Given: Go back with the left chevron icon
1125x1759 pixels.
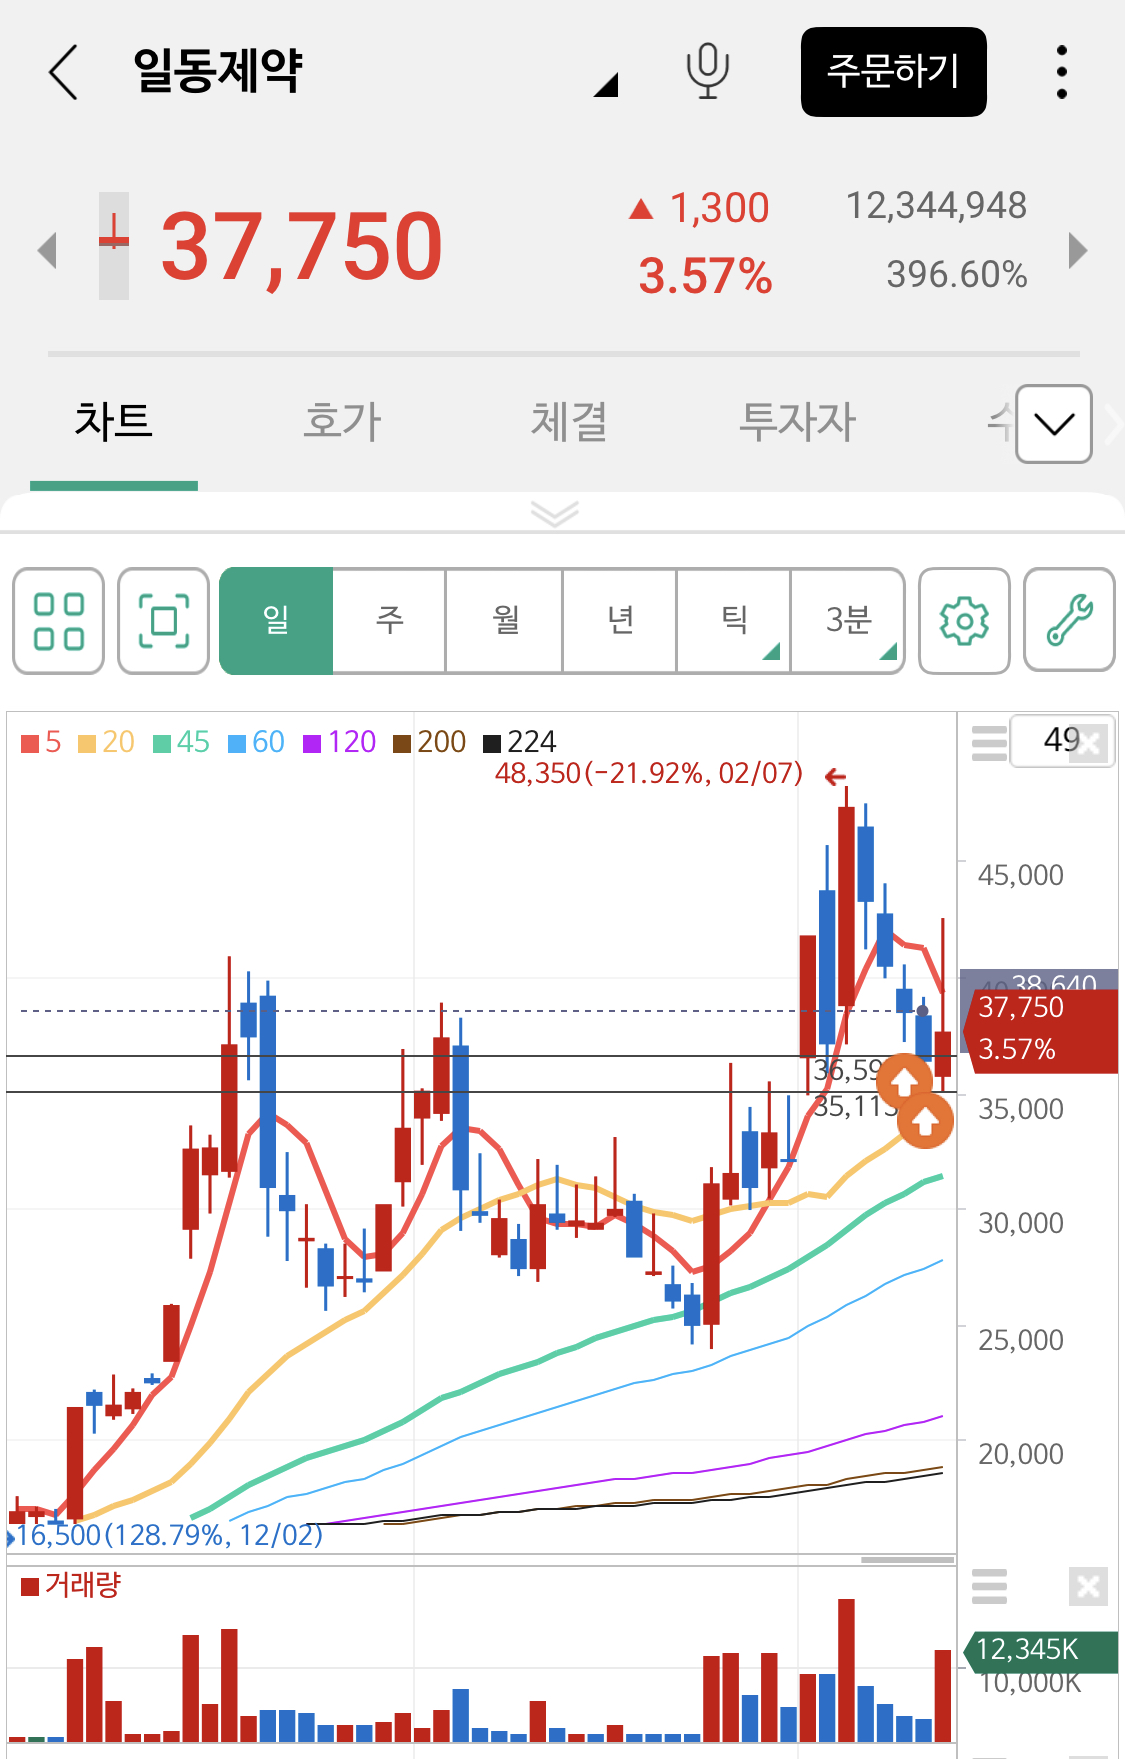Looking at the screenshot, I should (63, 72).
